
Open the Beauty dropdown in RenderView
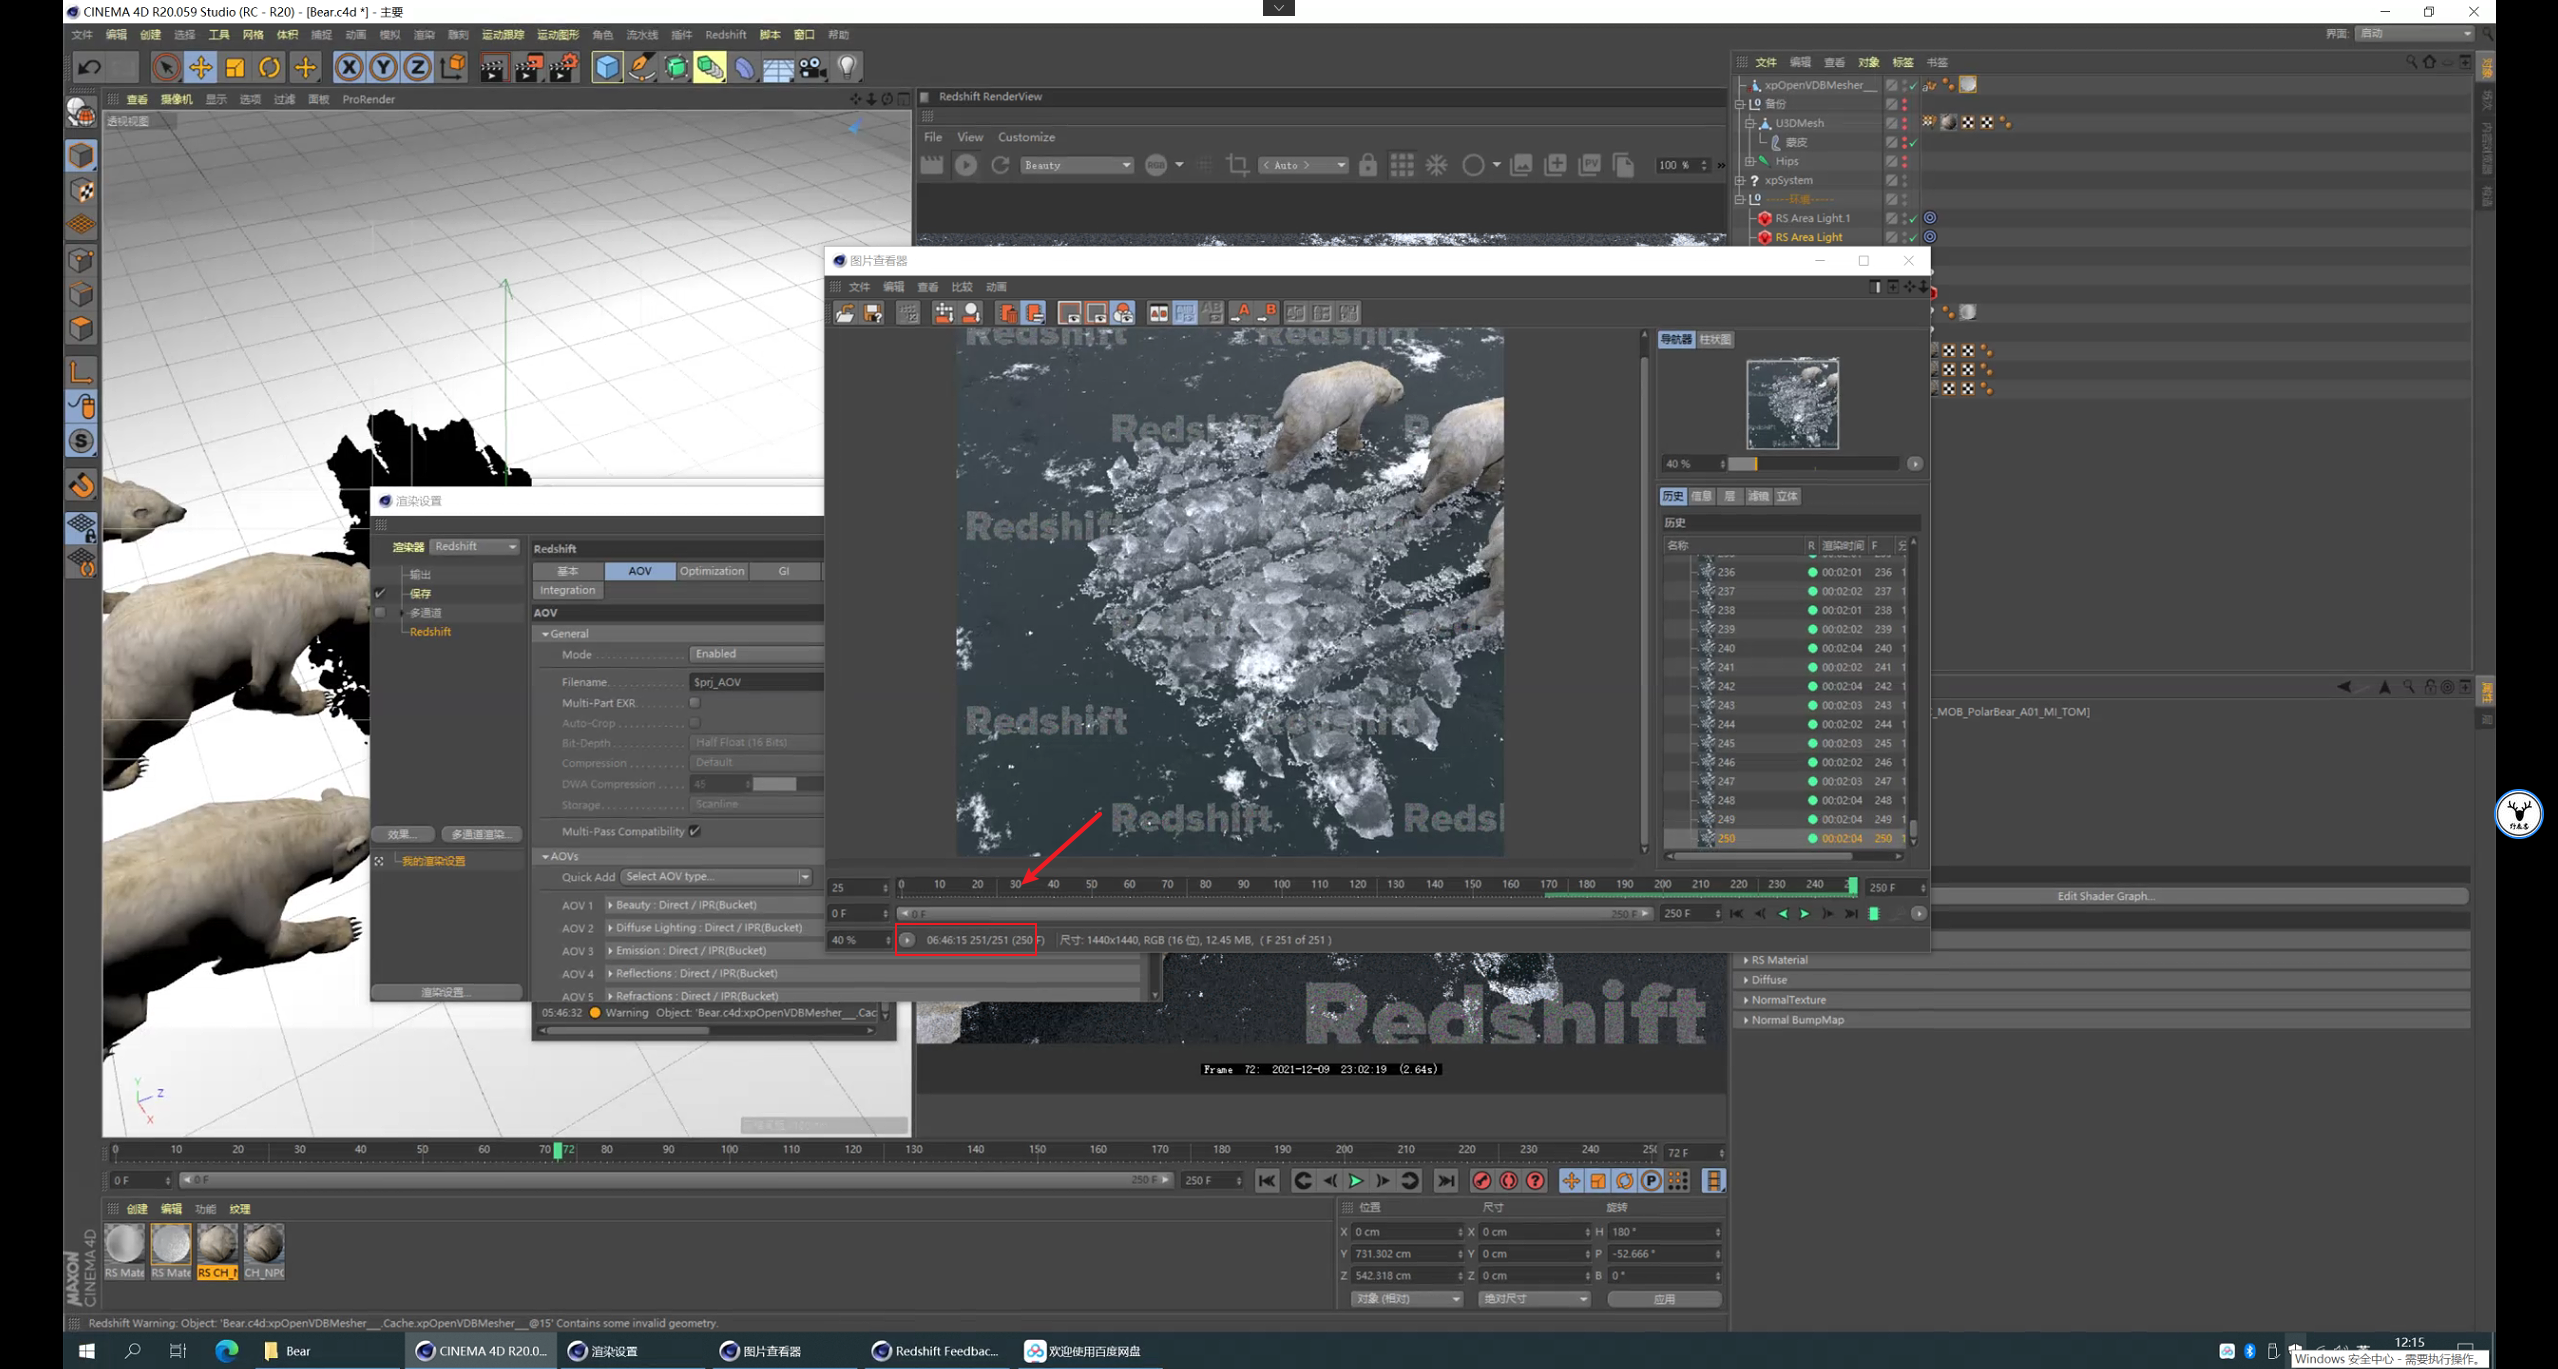(x=1076, y=165)
